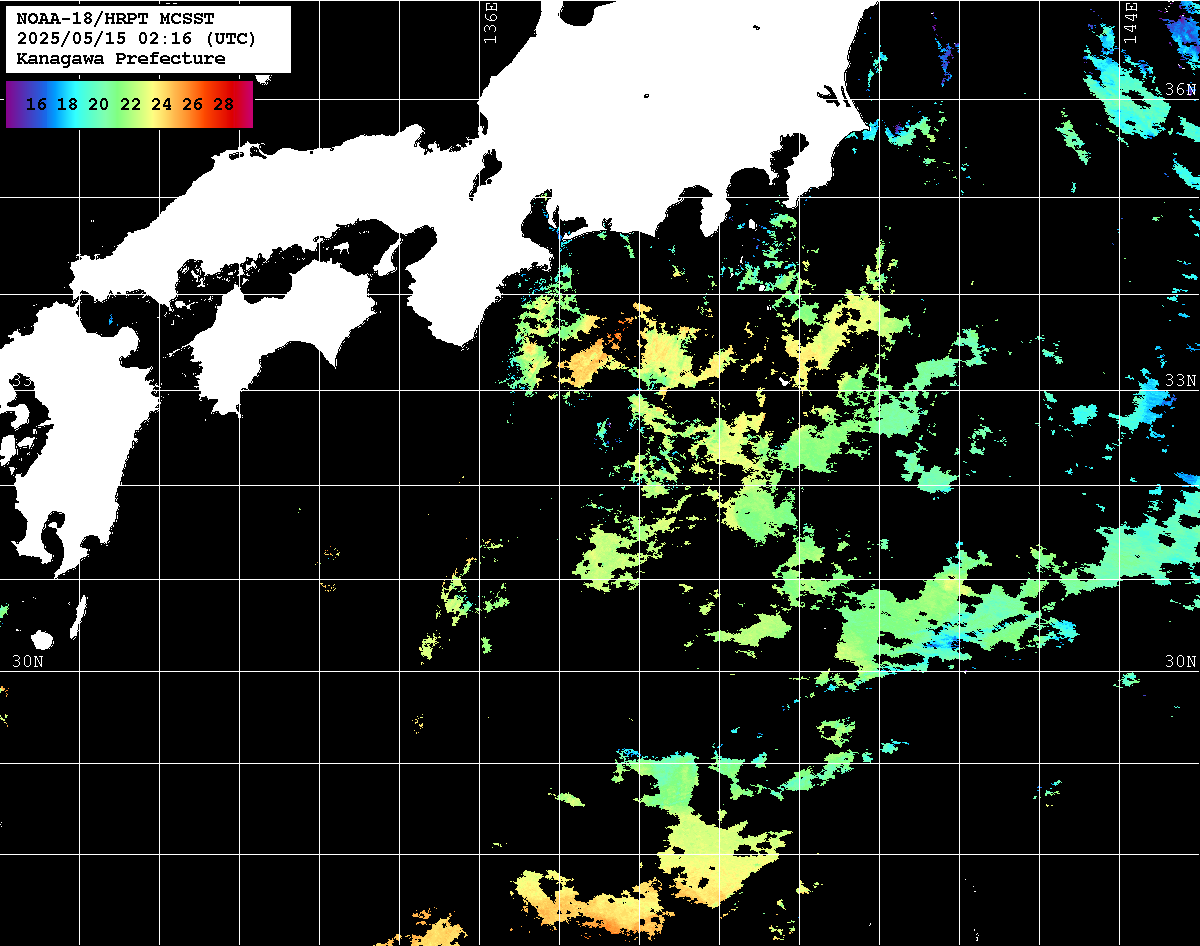The height and width of the screenshot is (946, 1200).
Task: Click the "NOAA-18/HRPT MCSST" title text
Action: click(116, 18)
